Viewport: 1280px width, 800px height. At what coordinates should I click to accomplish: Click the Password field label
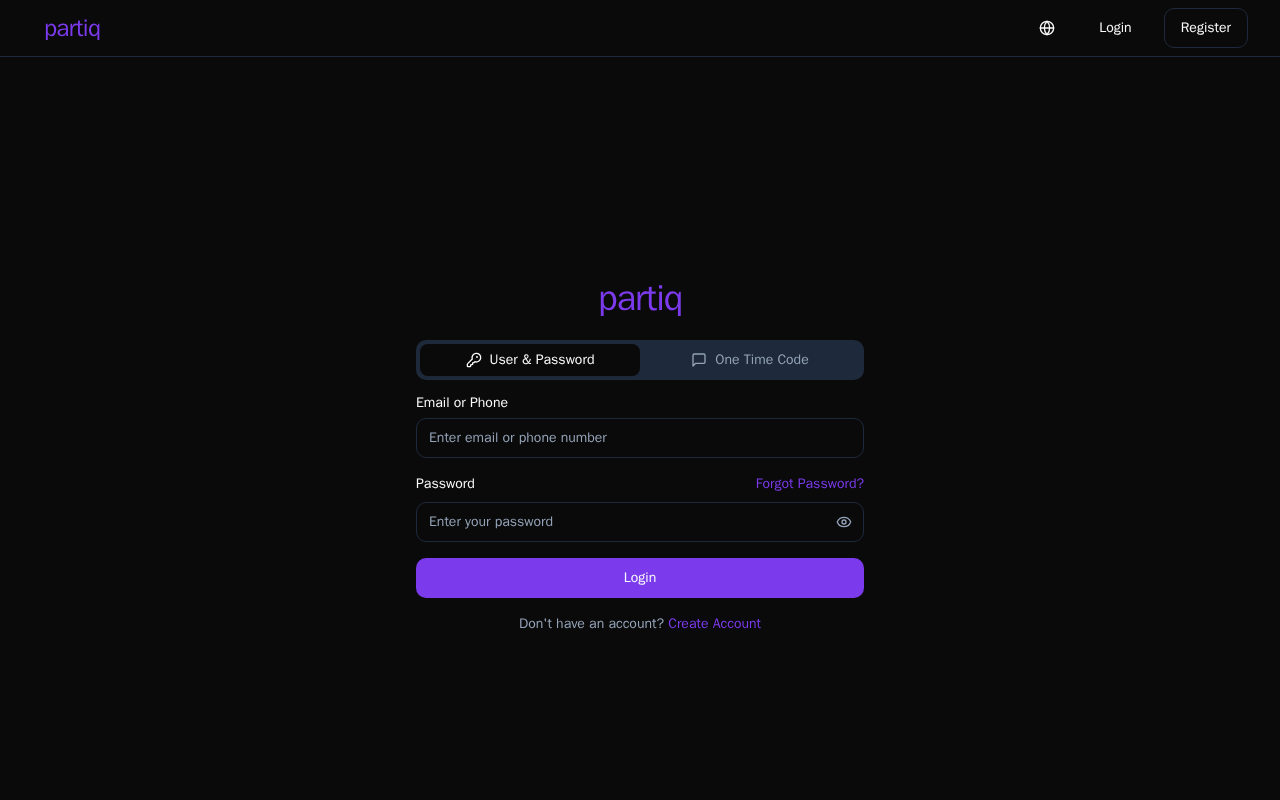[445, 484]
